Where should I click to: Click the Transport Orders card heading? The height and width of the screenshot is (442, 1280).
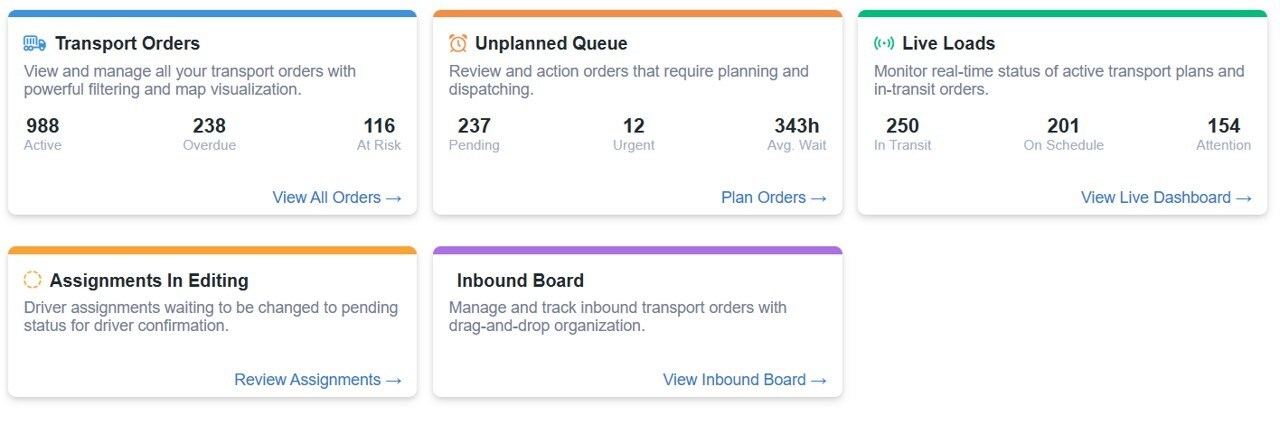127,43
